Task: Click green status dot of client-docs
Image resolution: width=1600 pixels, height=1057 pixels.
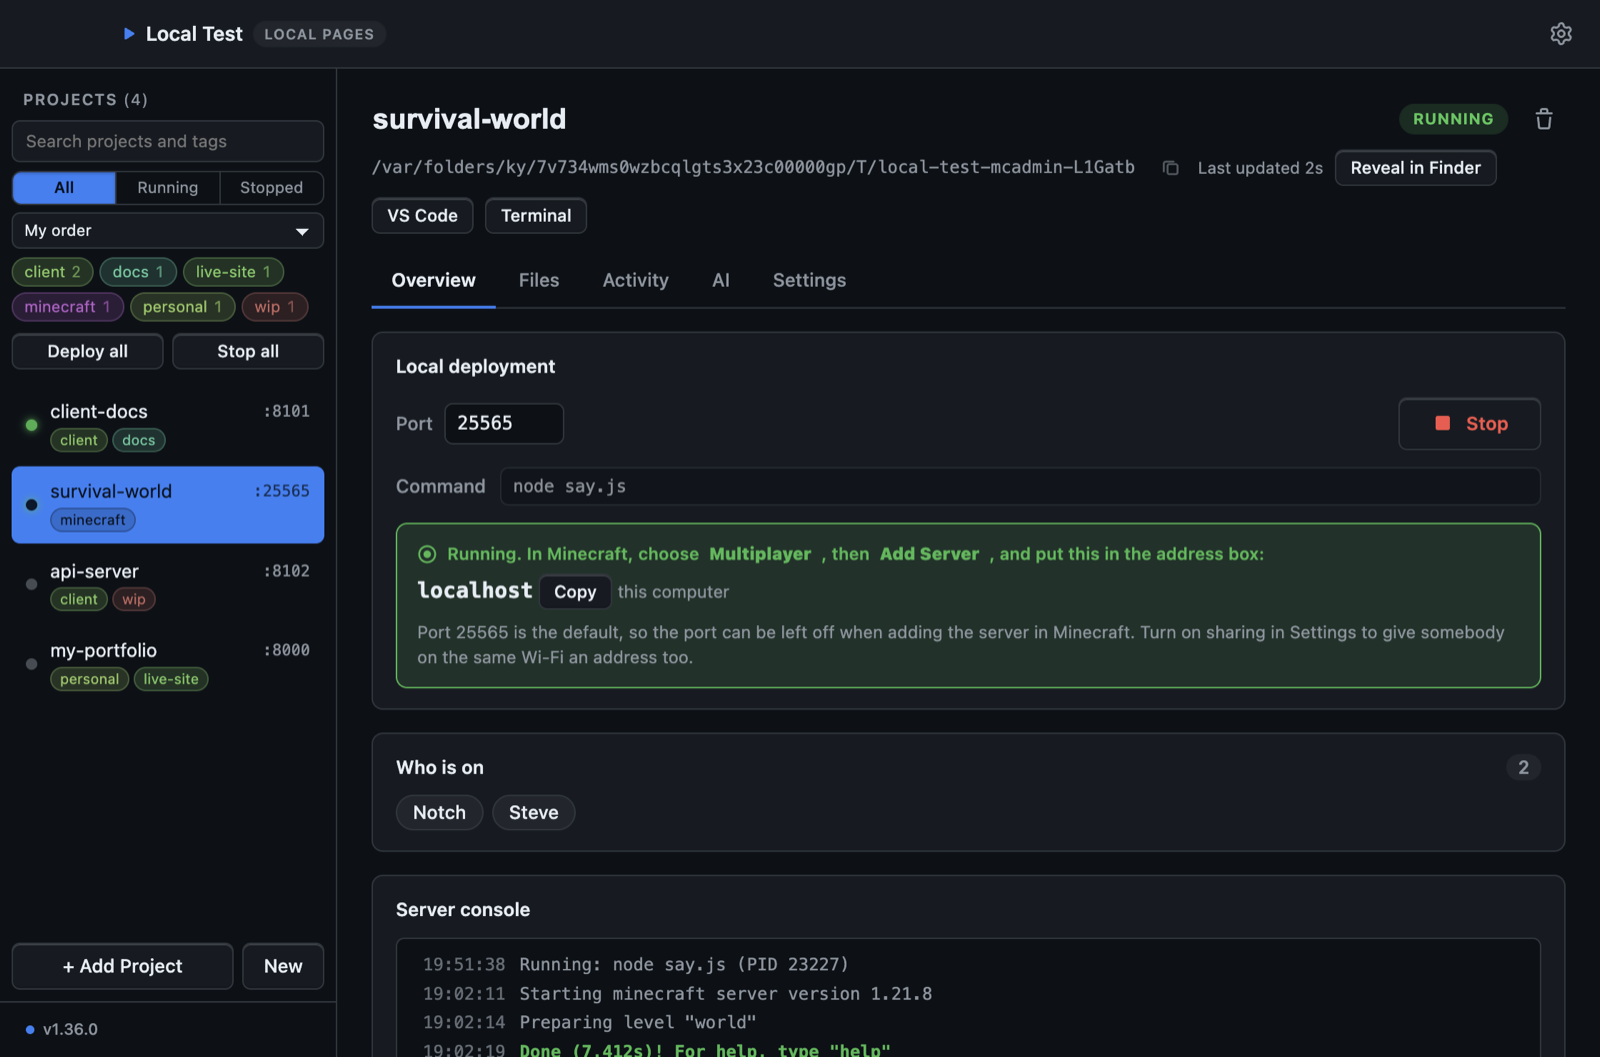Action: (31, 425)
